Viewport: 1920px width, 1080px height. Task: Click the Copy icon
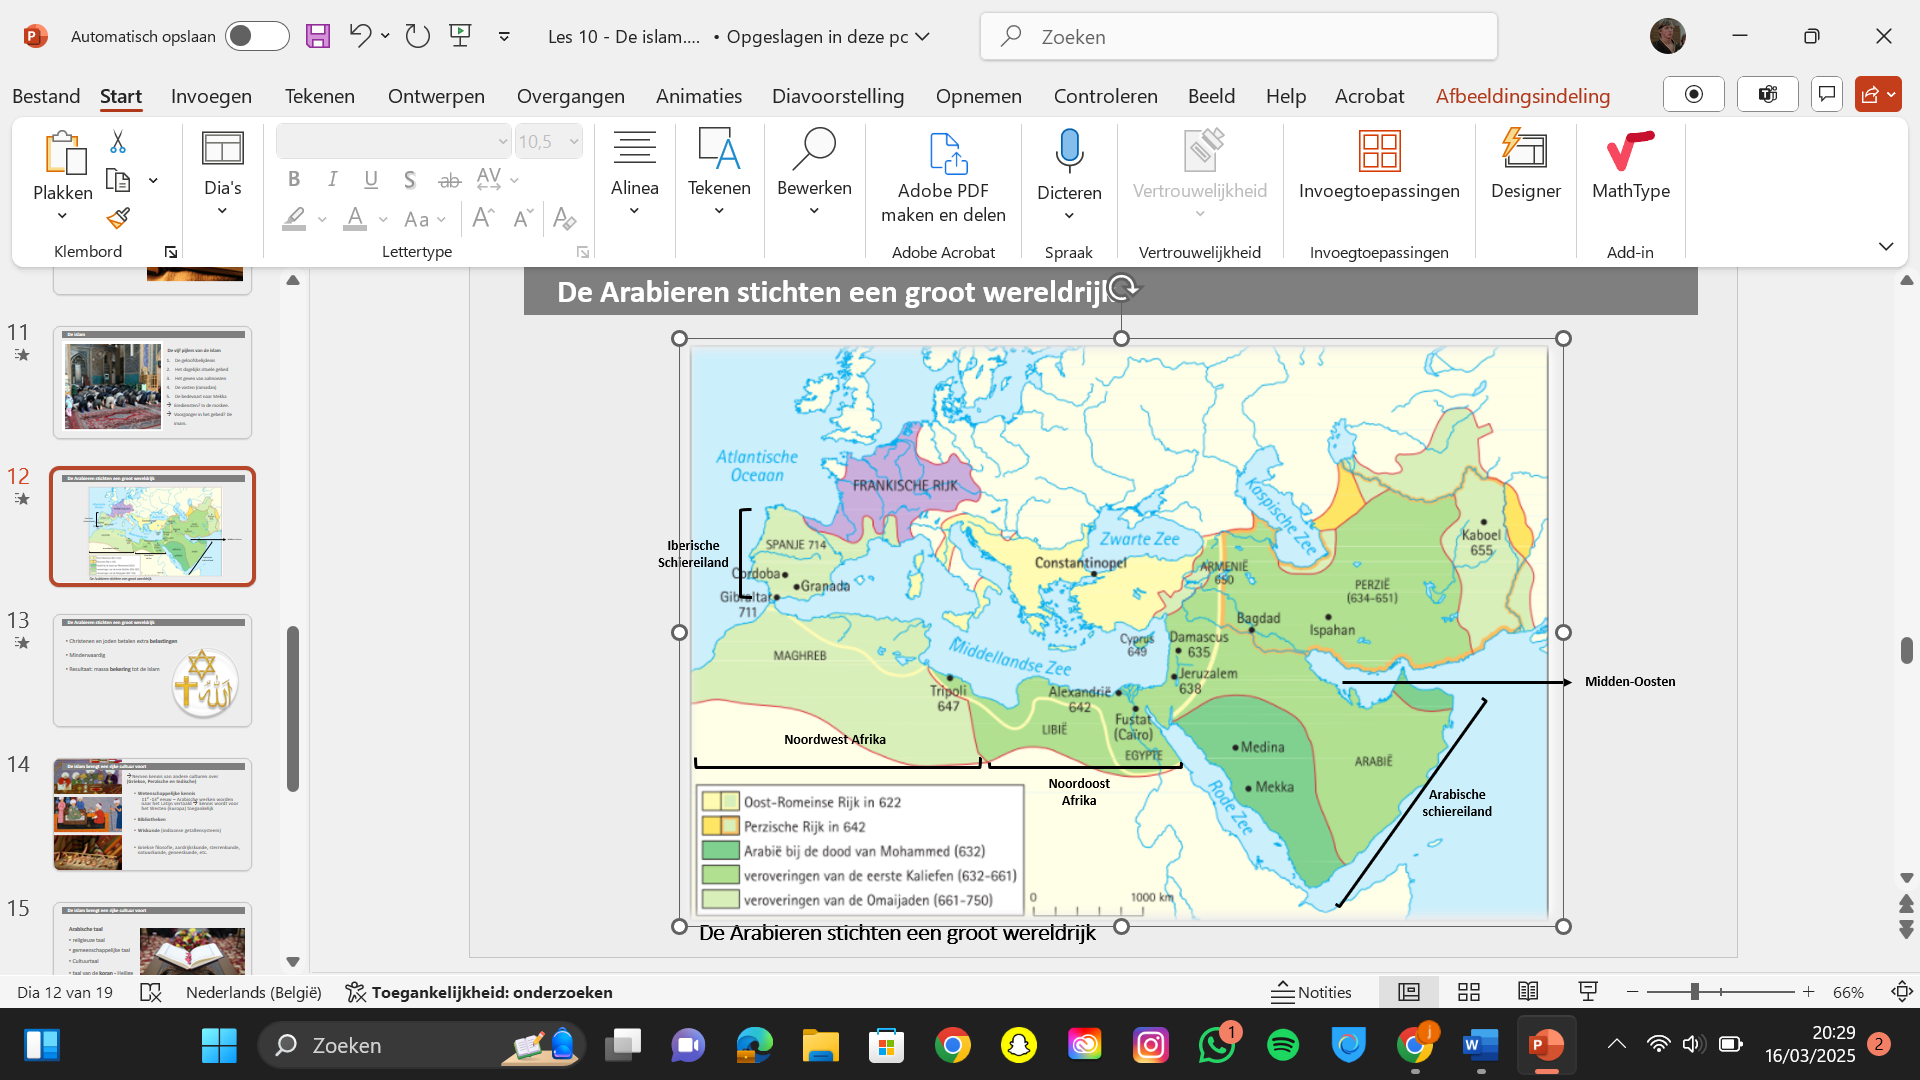[118, 181]
